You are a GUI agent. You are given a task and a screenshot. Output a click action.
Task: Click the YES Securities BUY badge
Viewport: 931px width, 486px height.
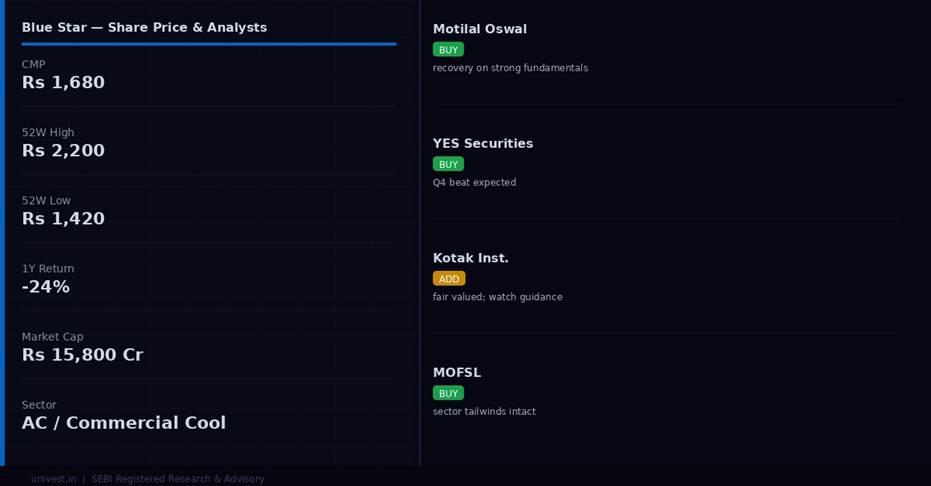click(x=448, y=164)
